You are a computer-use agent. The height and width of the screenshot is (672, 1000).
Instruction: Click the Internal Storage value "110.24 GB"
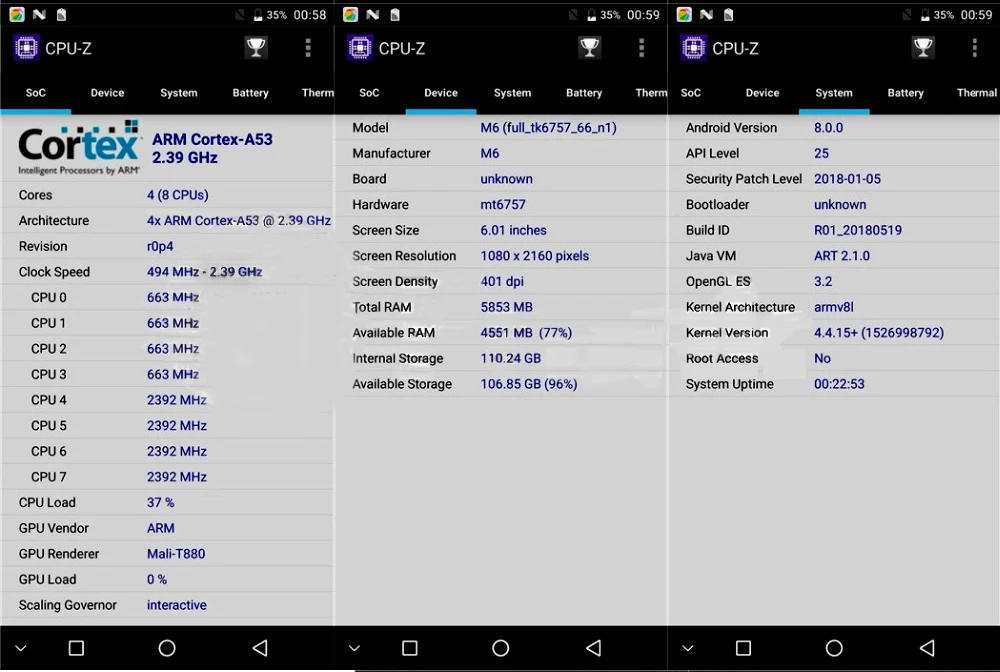(511, 358)
